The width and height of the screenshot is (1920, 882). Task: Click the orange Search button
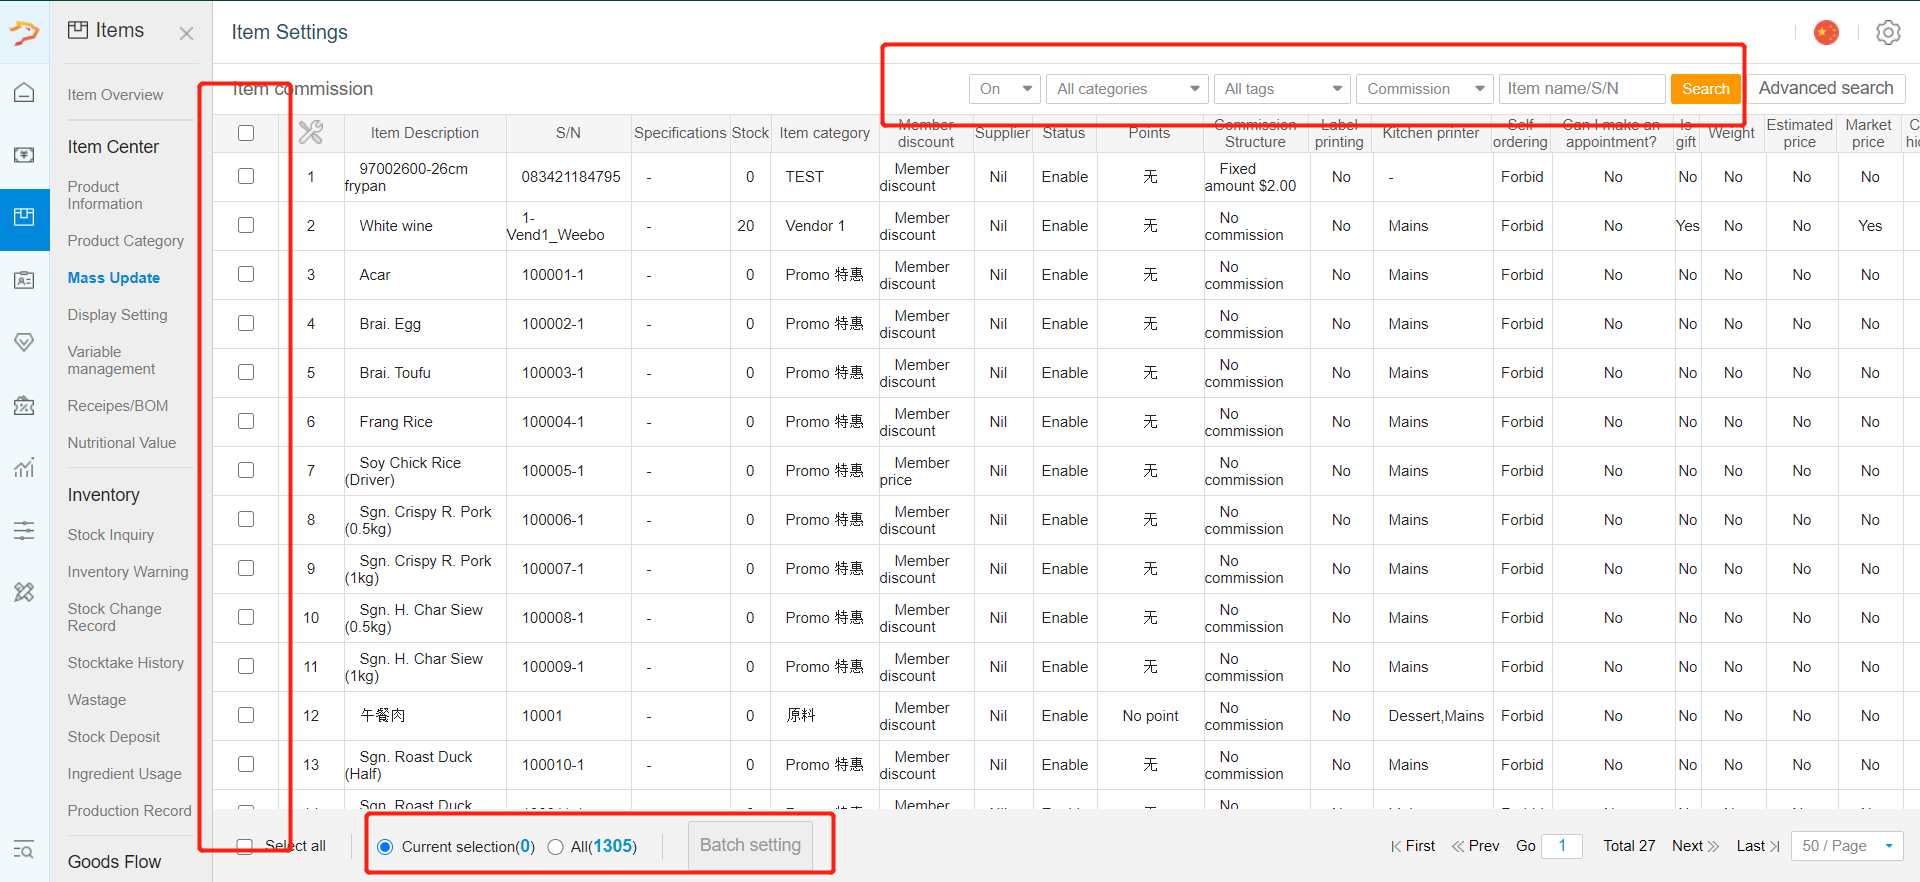[1705, 89]
